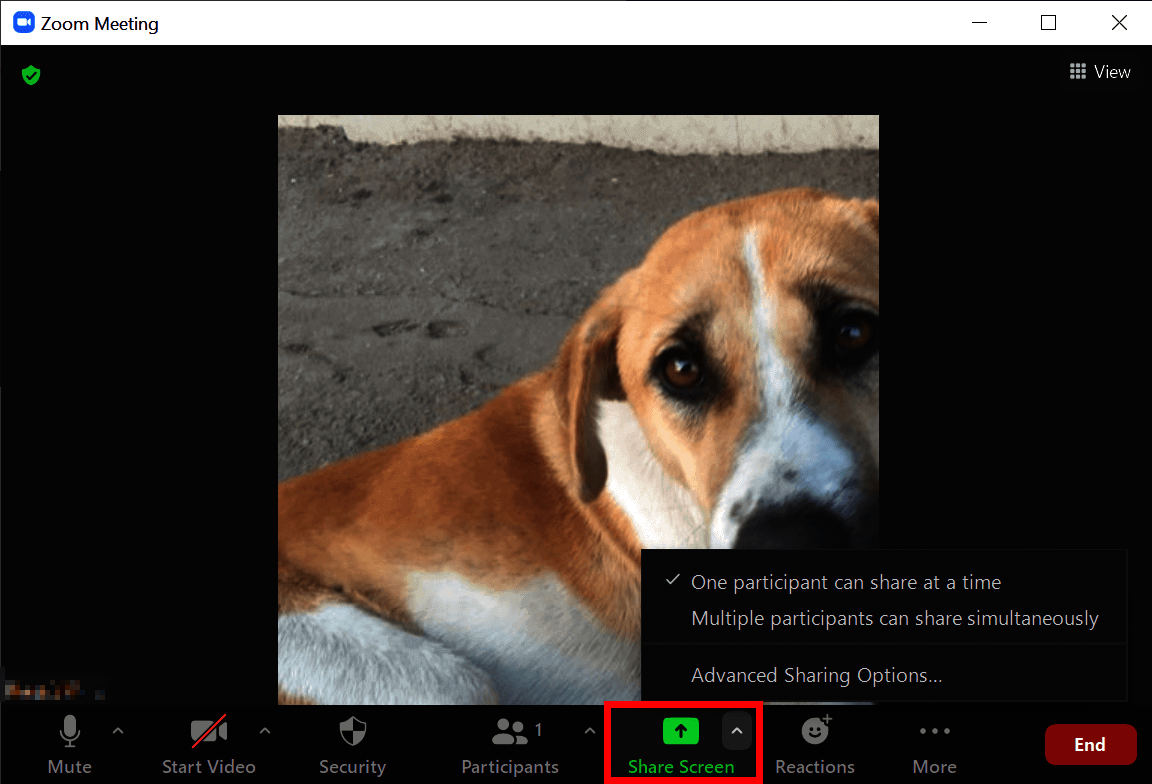
Task: Open Advanced Sharing Options
Action: [x=816, y=675]
